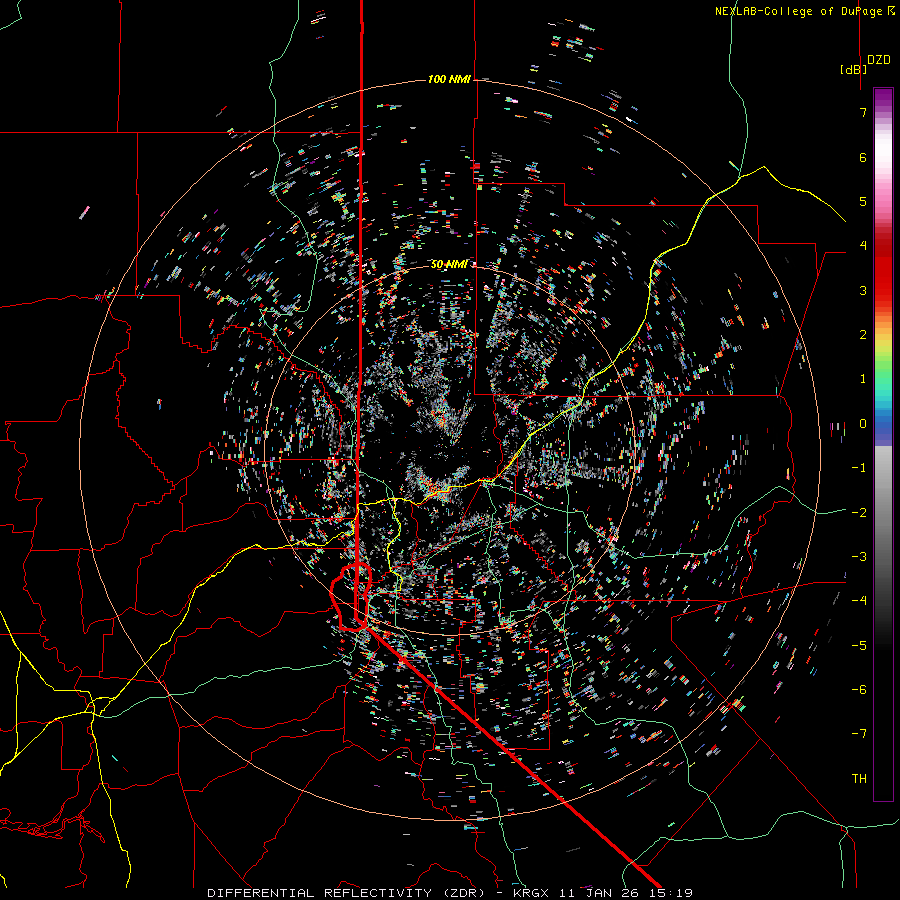This screenshot has width=900, height=900.
Task: Click the DZD legend title
Action: [879, 60]
